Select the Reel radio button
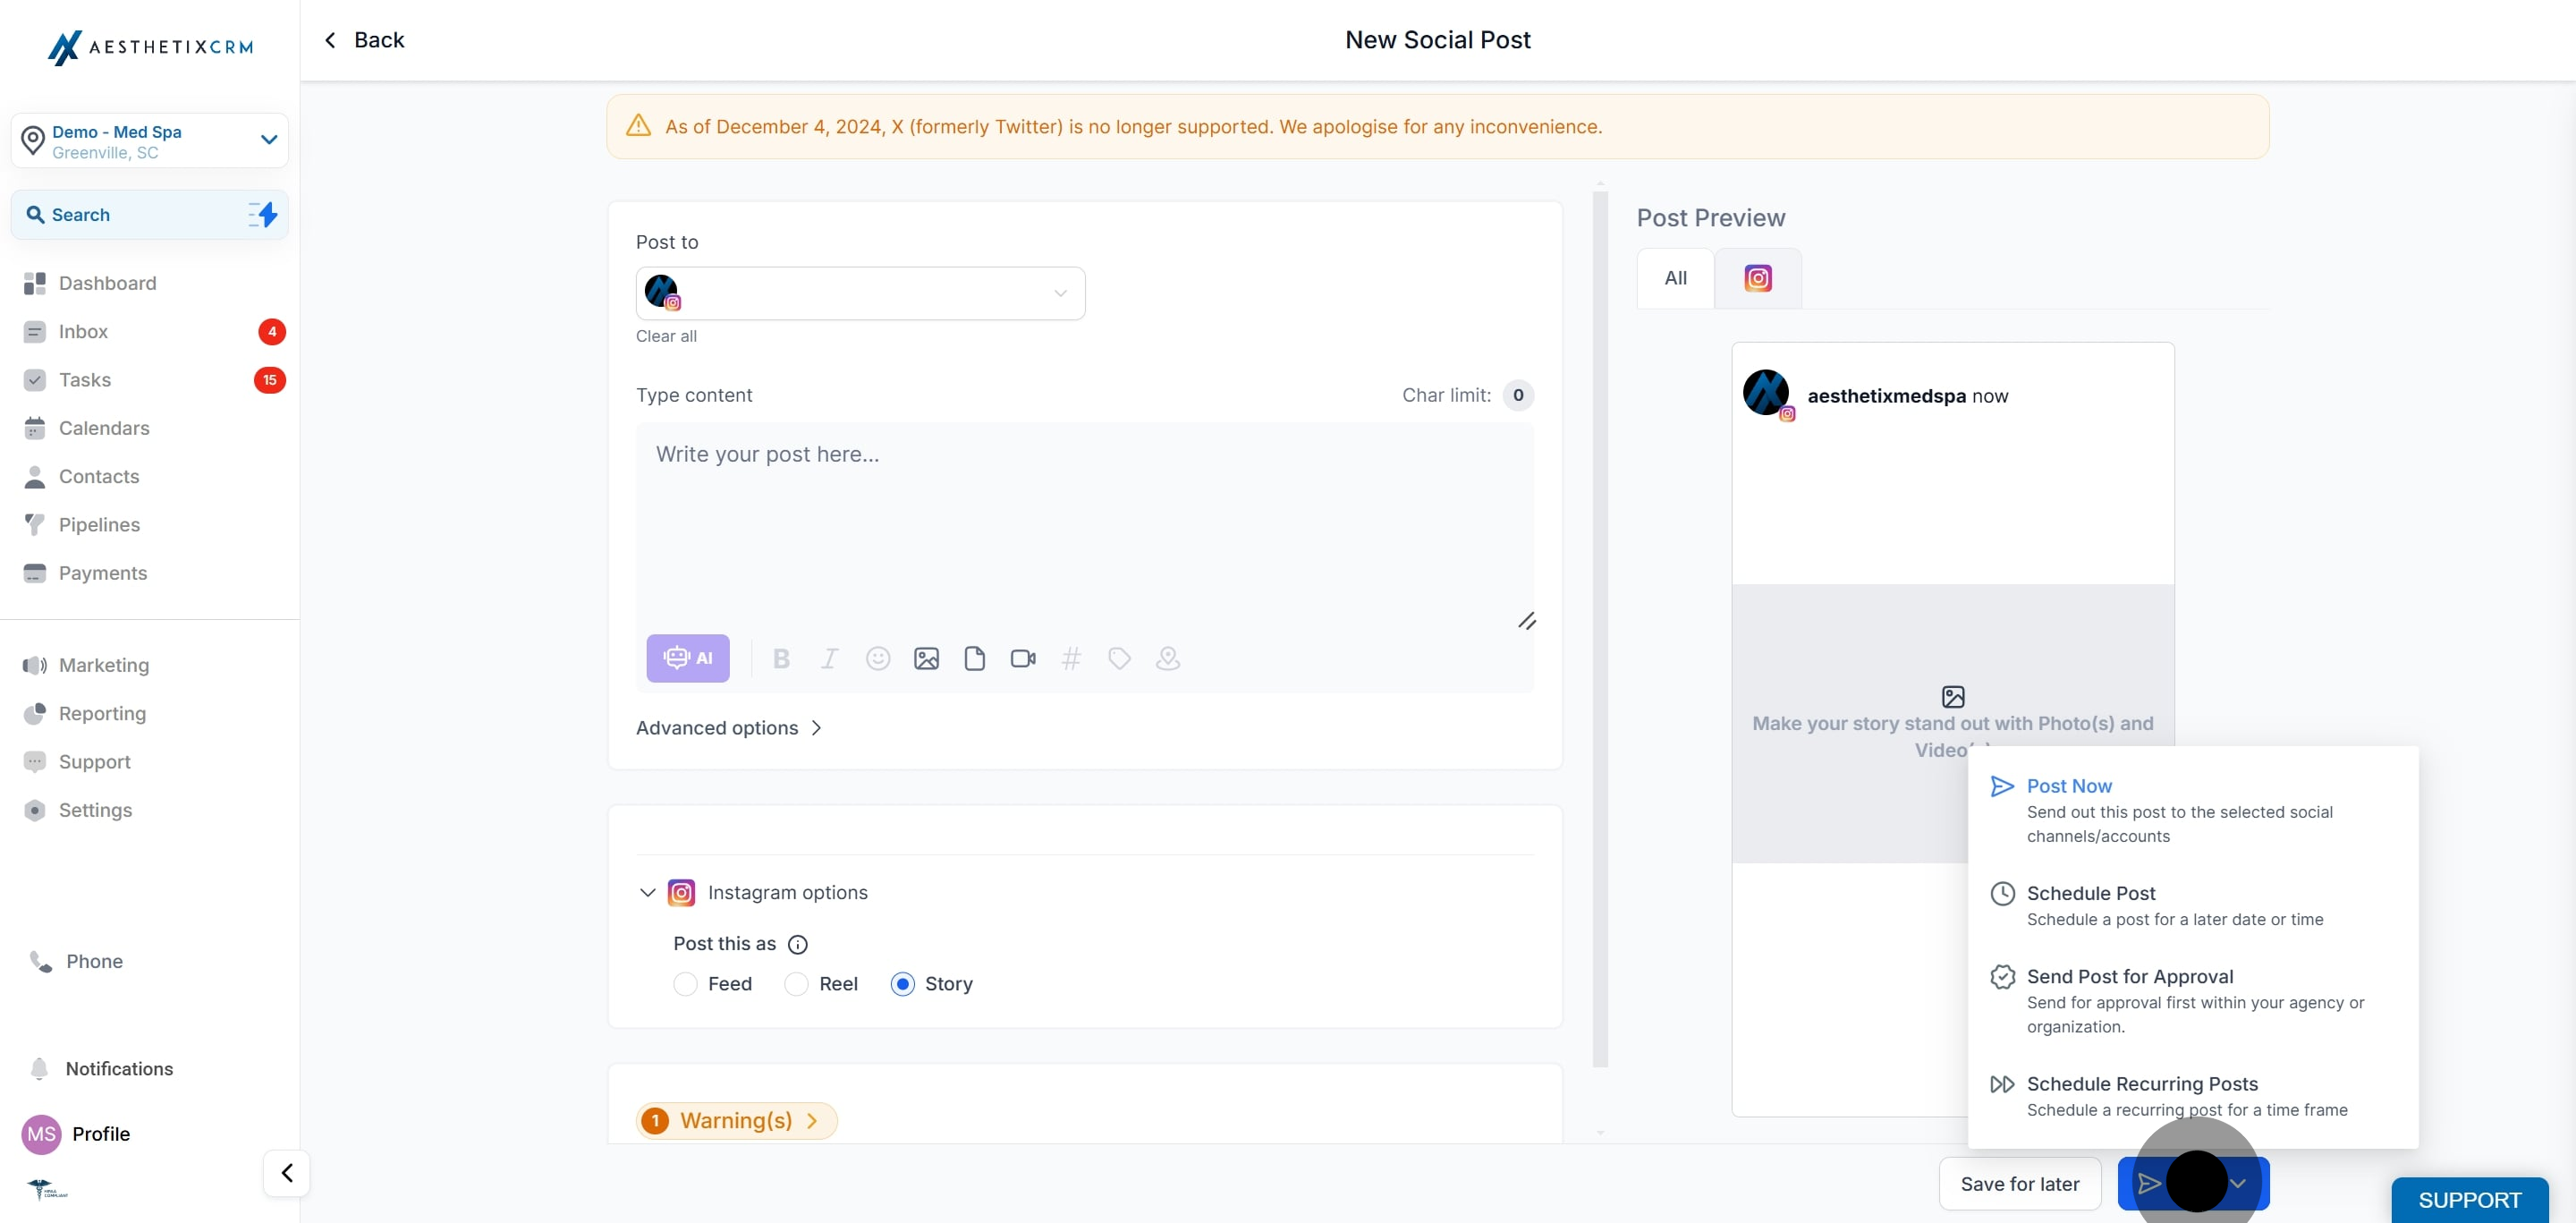This screenshot has height=1223, width=2576. pyautogui.click(x=796, y=984)
